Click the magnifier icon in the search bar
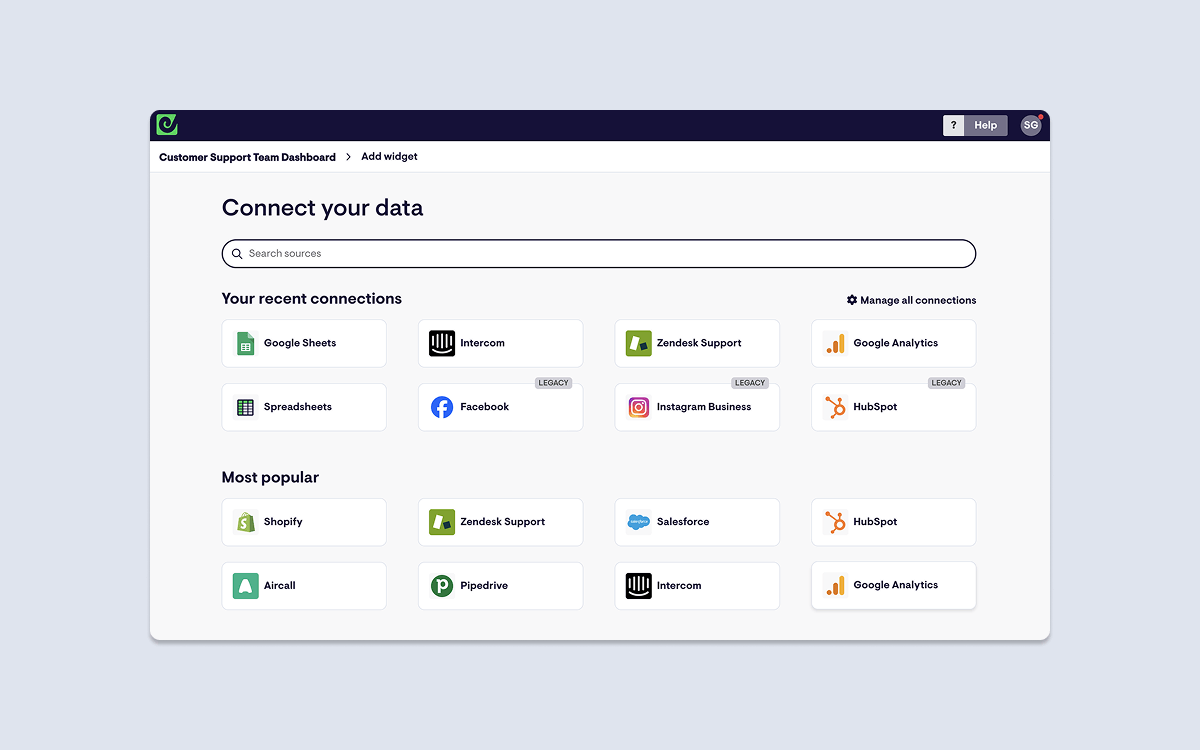Viewport: 1200px width, 750px height. pyautogui.click(x=237, y=254)
